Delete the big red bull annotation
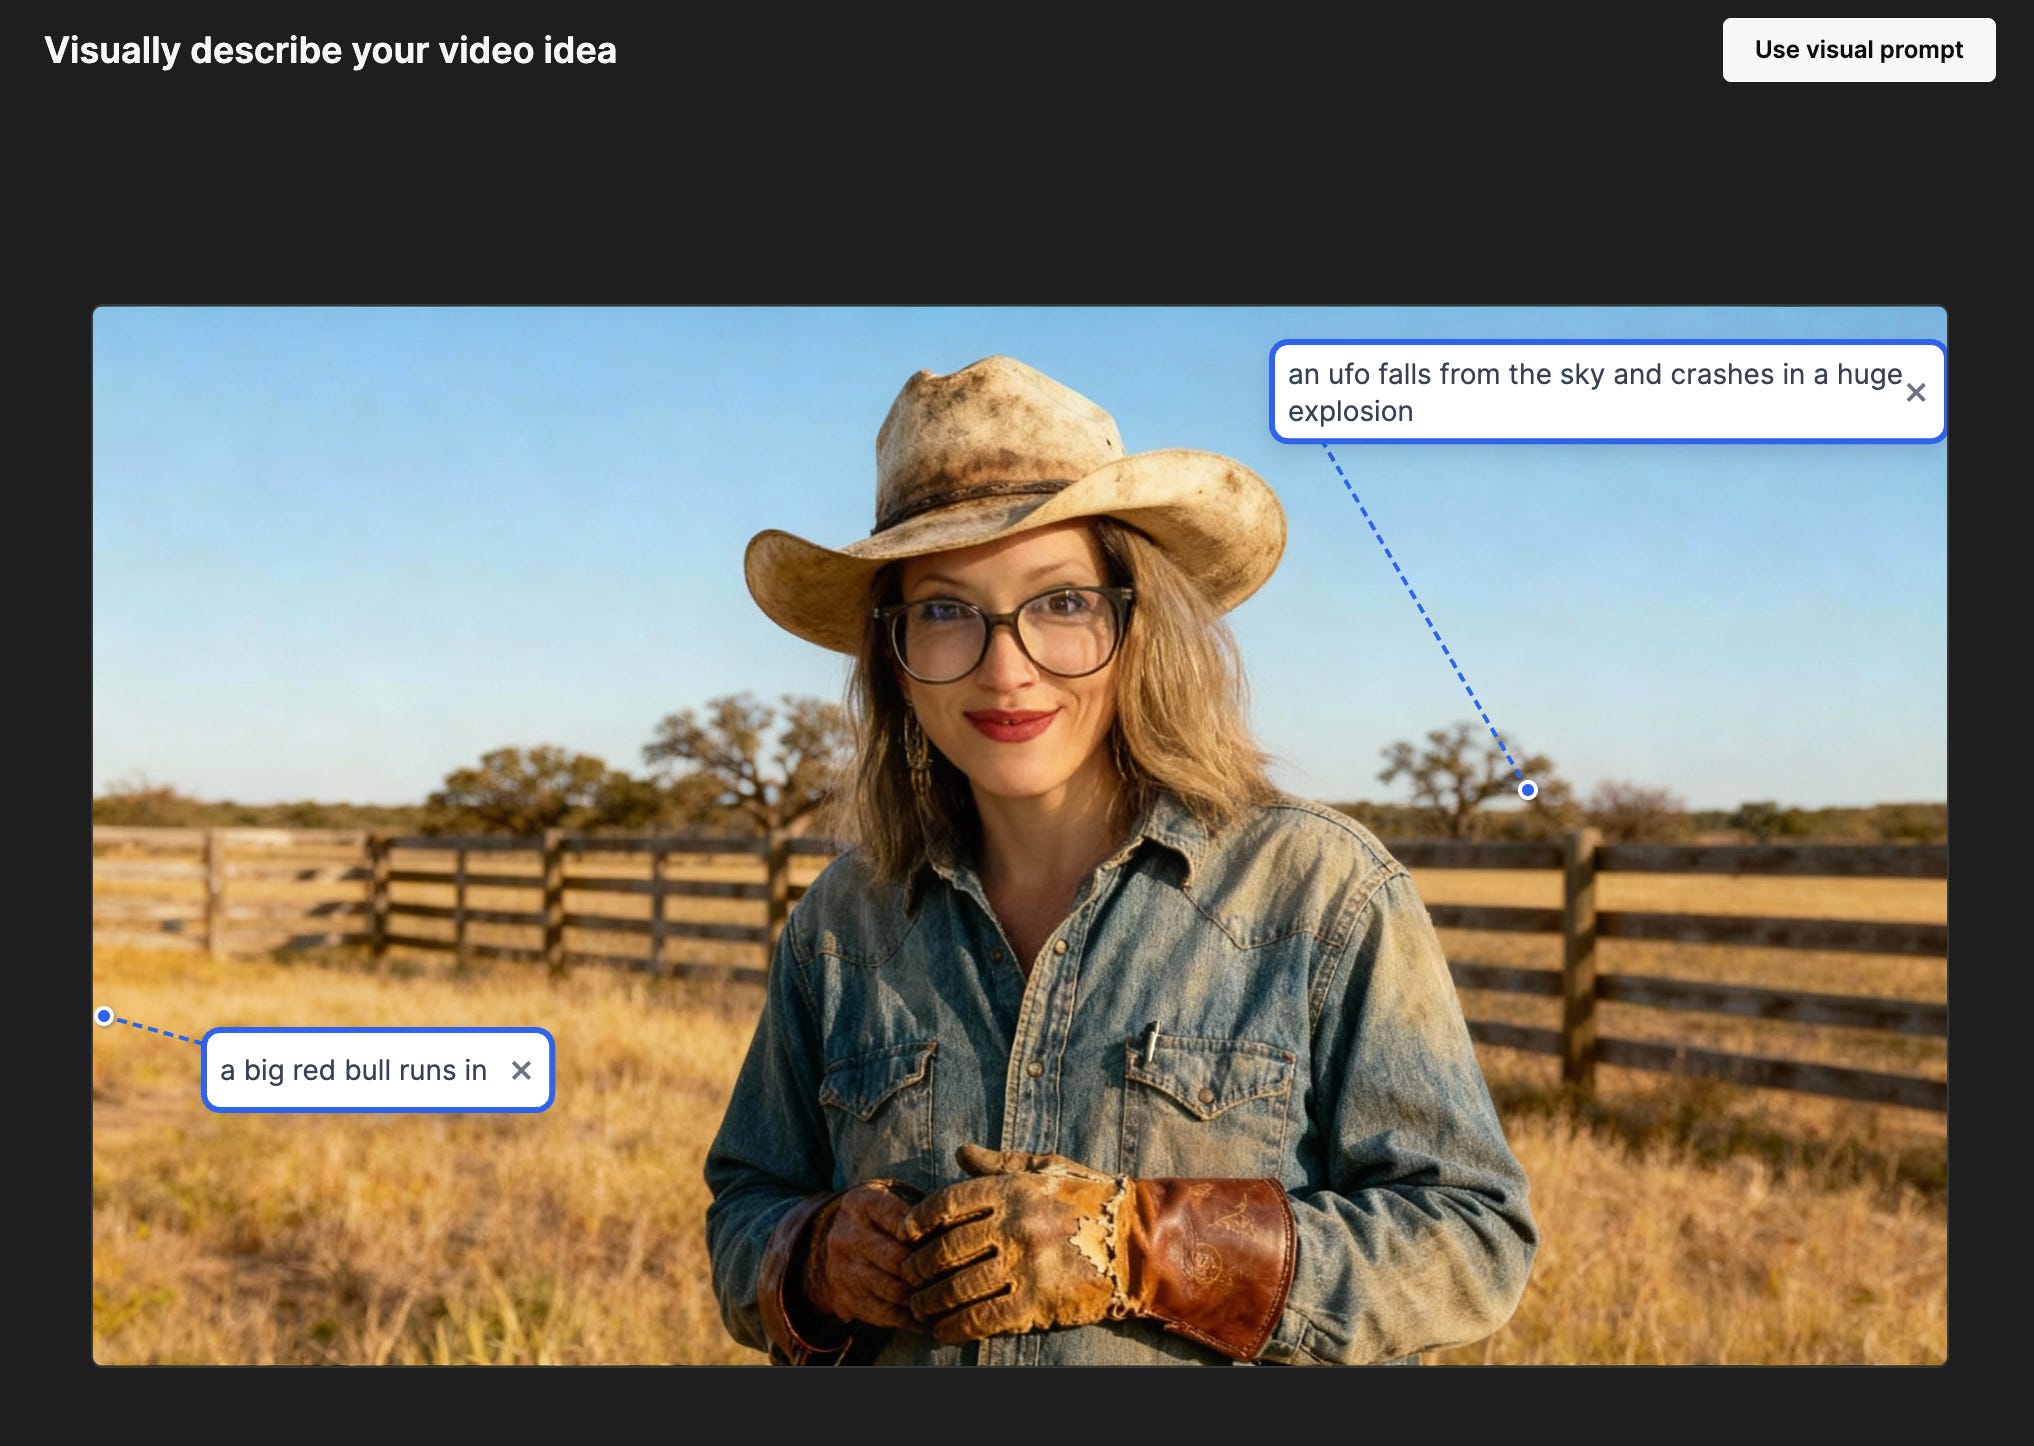This screenshot has width=2034, height=1446. [x=521, y=1070]
